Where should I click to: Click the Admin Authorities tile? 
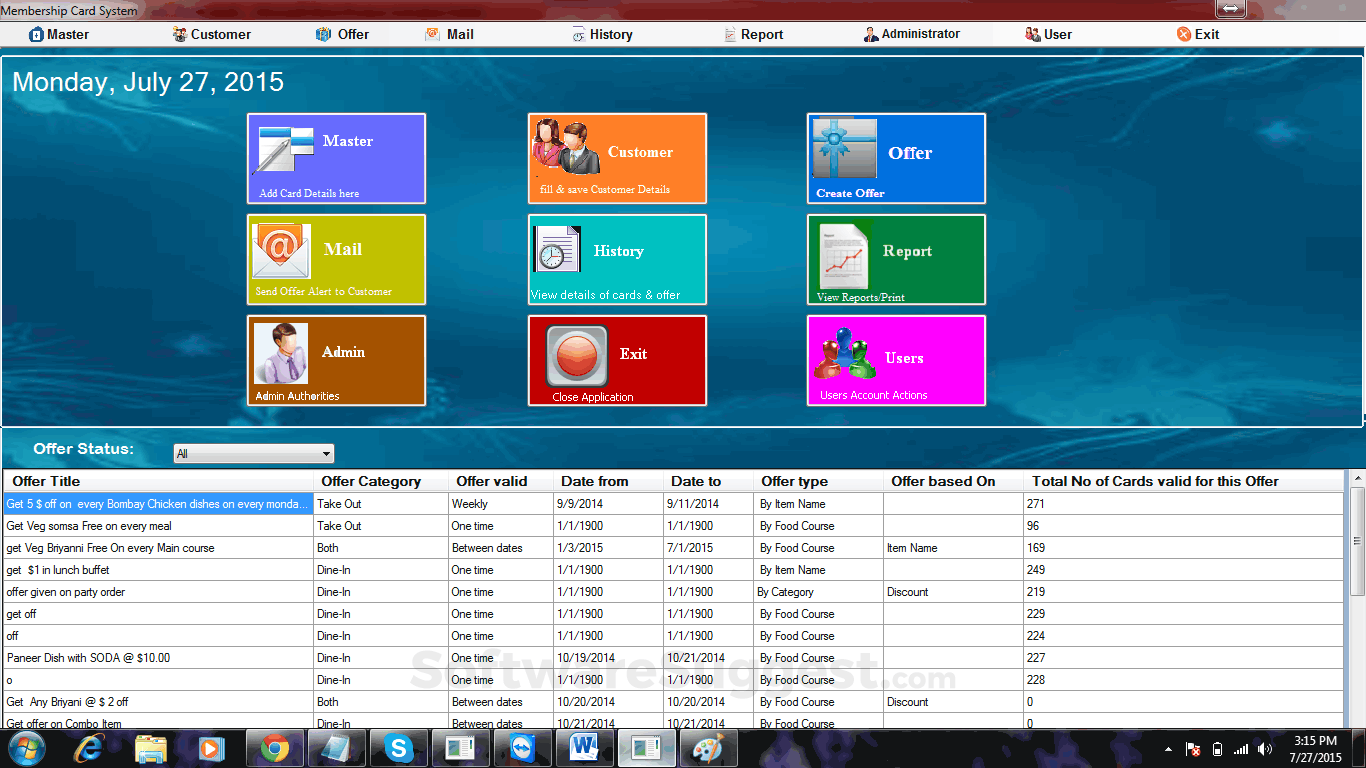click(336, 360)
